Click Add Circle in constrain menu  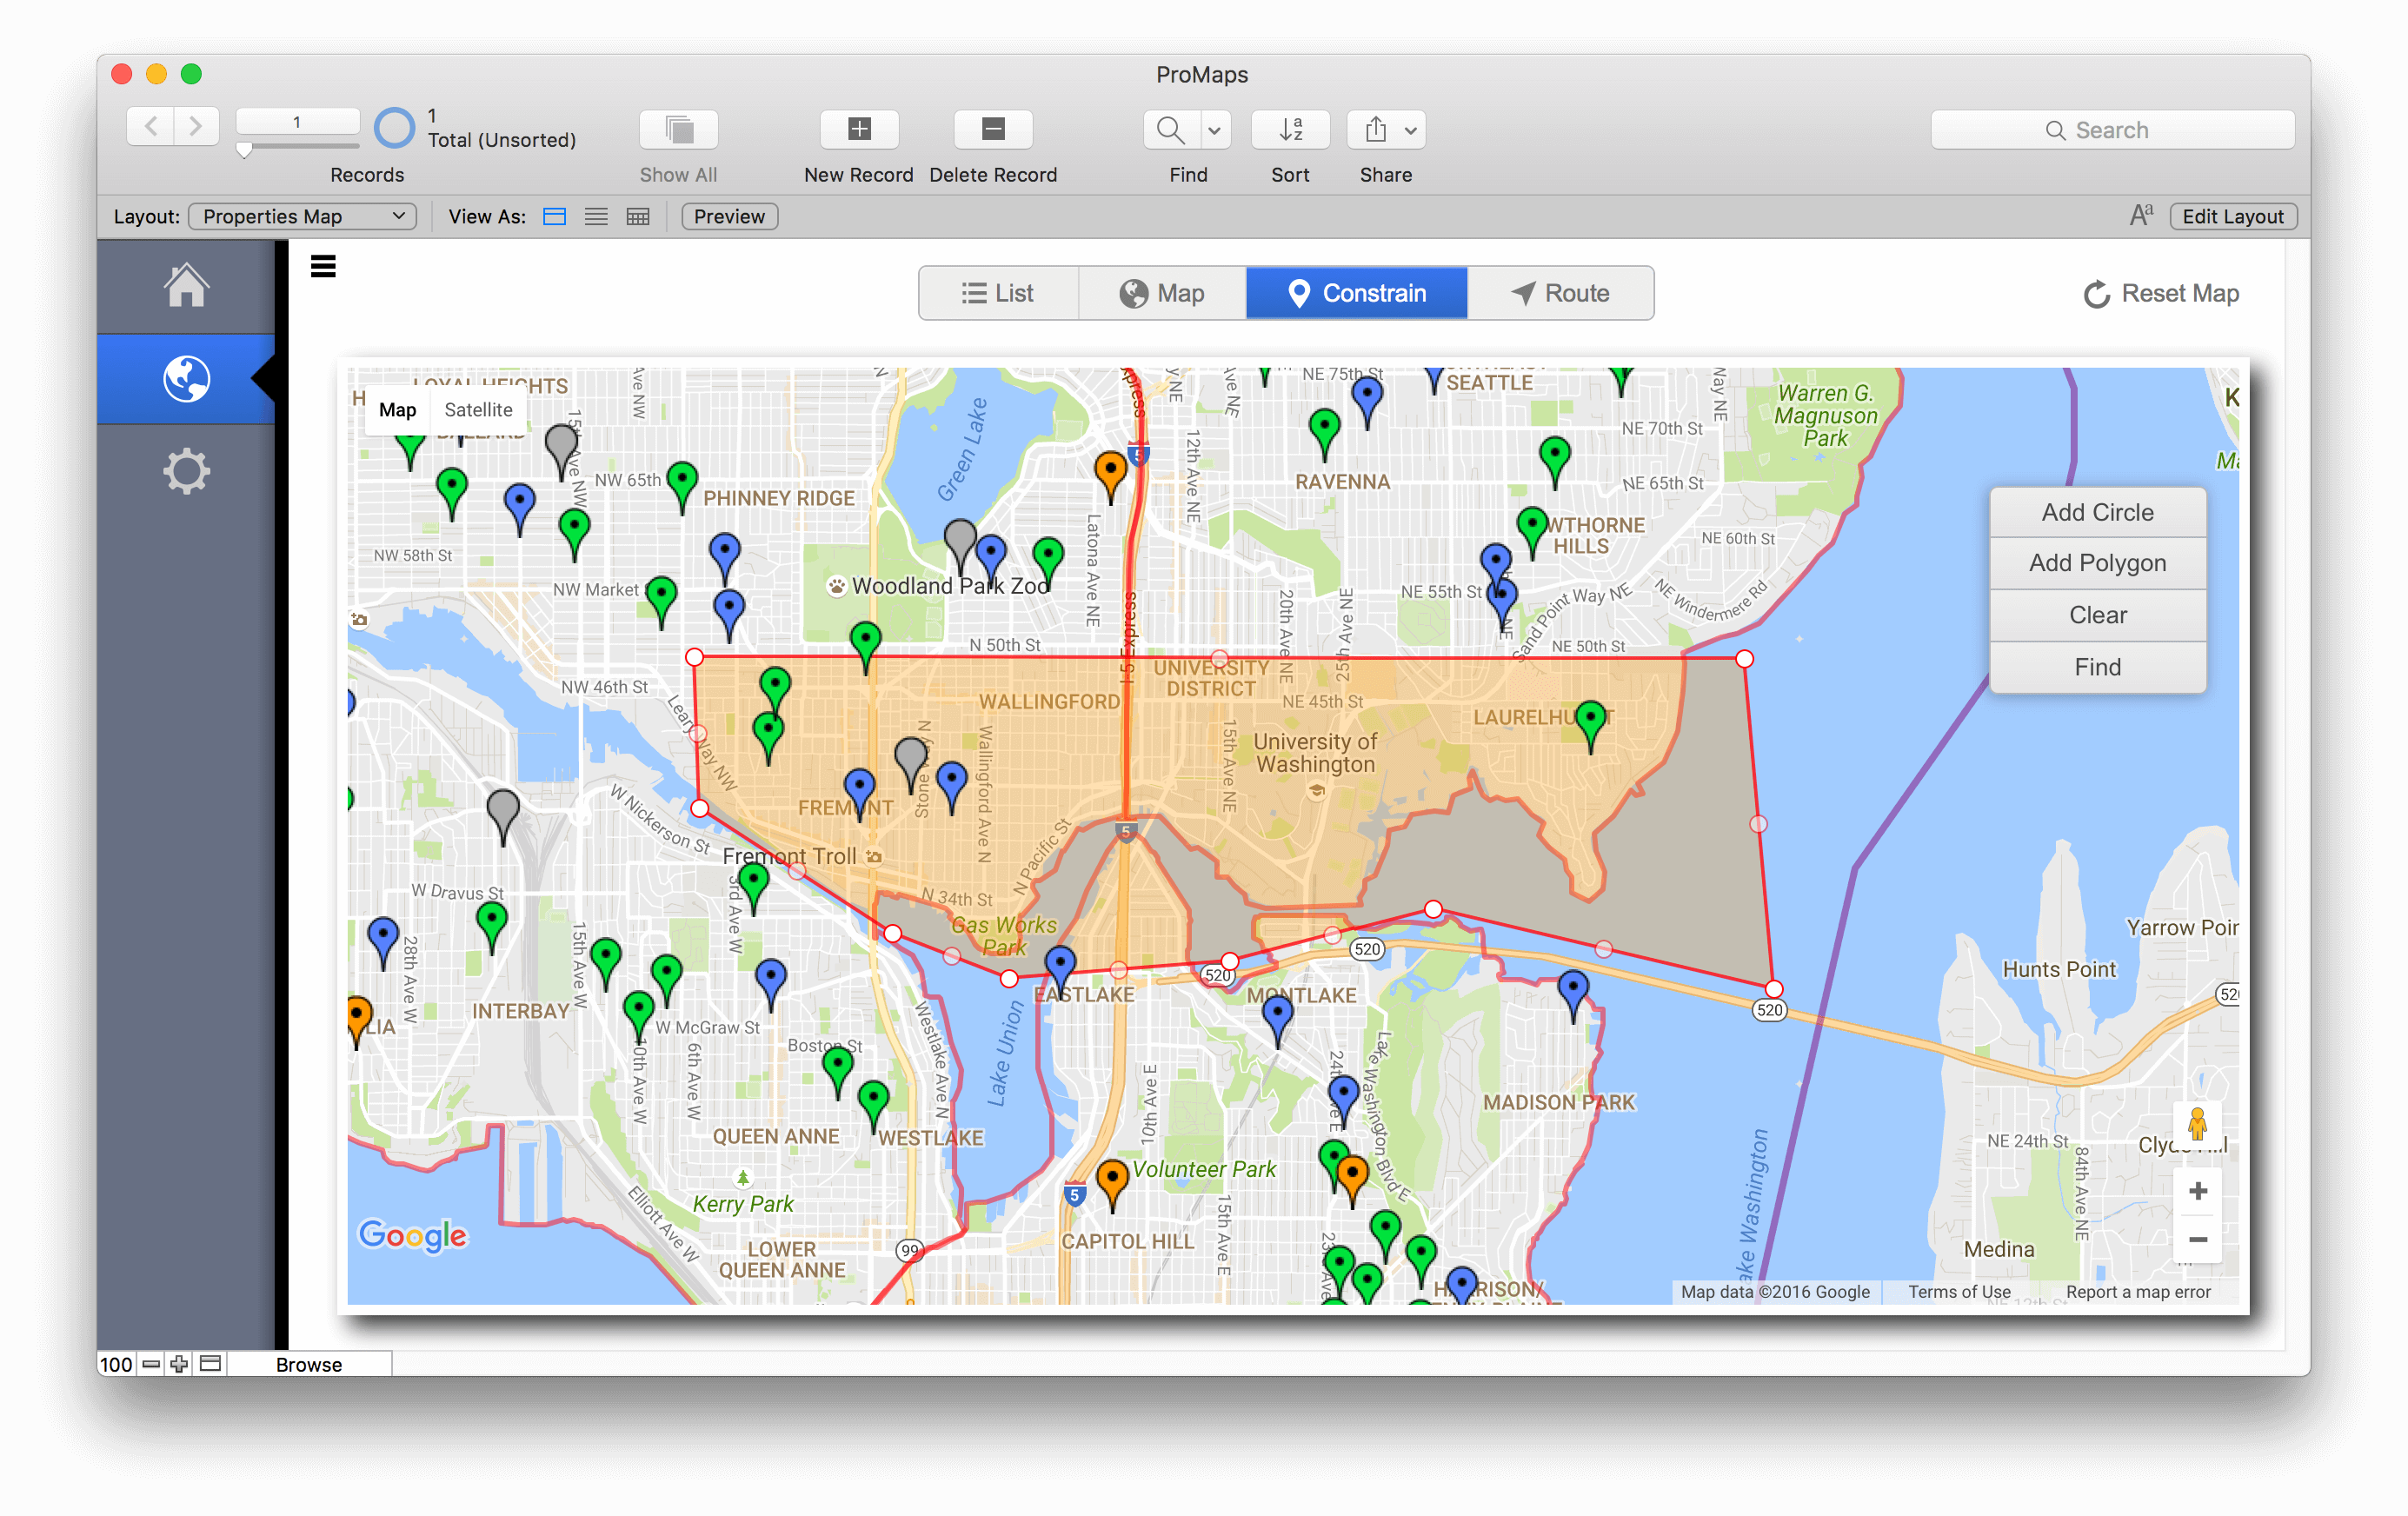[x=2097, y=512]
